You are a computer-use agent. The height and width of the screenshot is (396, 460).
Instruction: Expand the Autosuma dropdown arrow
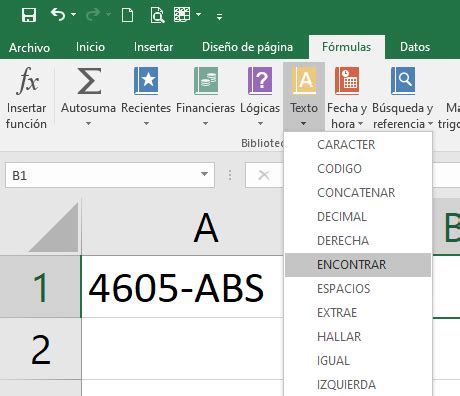[88, 123]
